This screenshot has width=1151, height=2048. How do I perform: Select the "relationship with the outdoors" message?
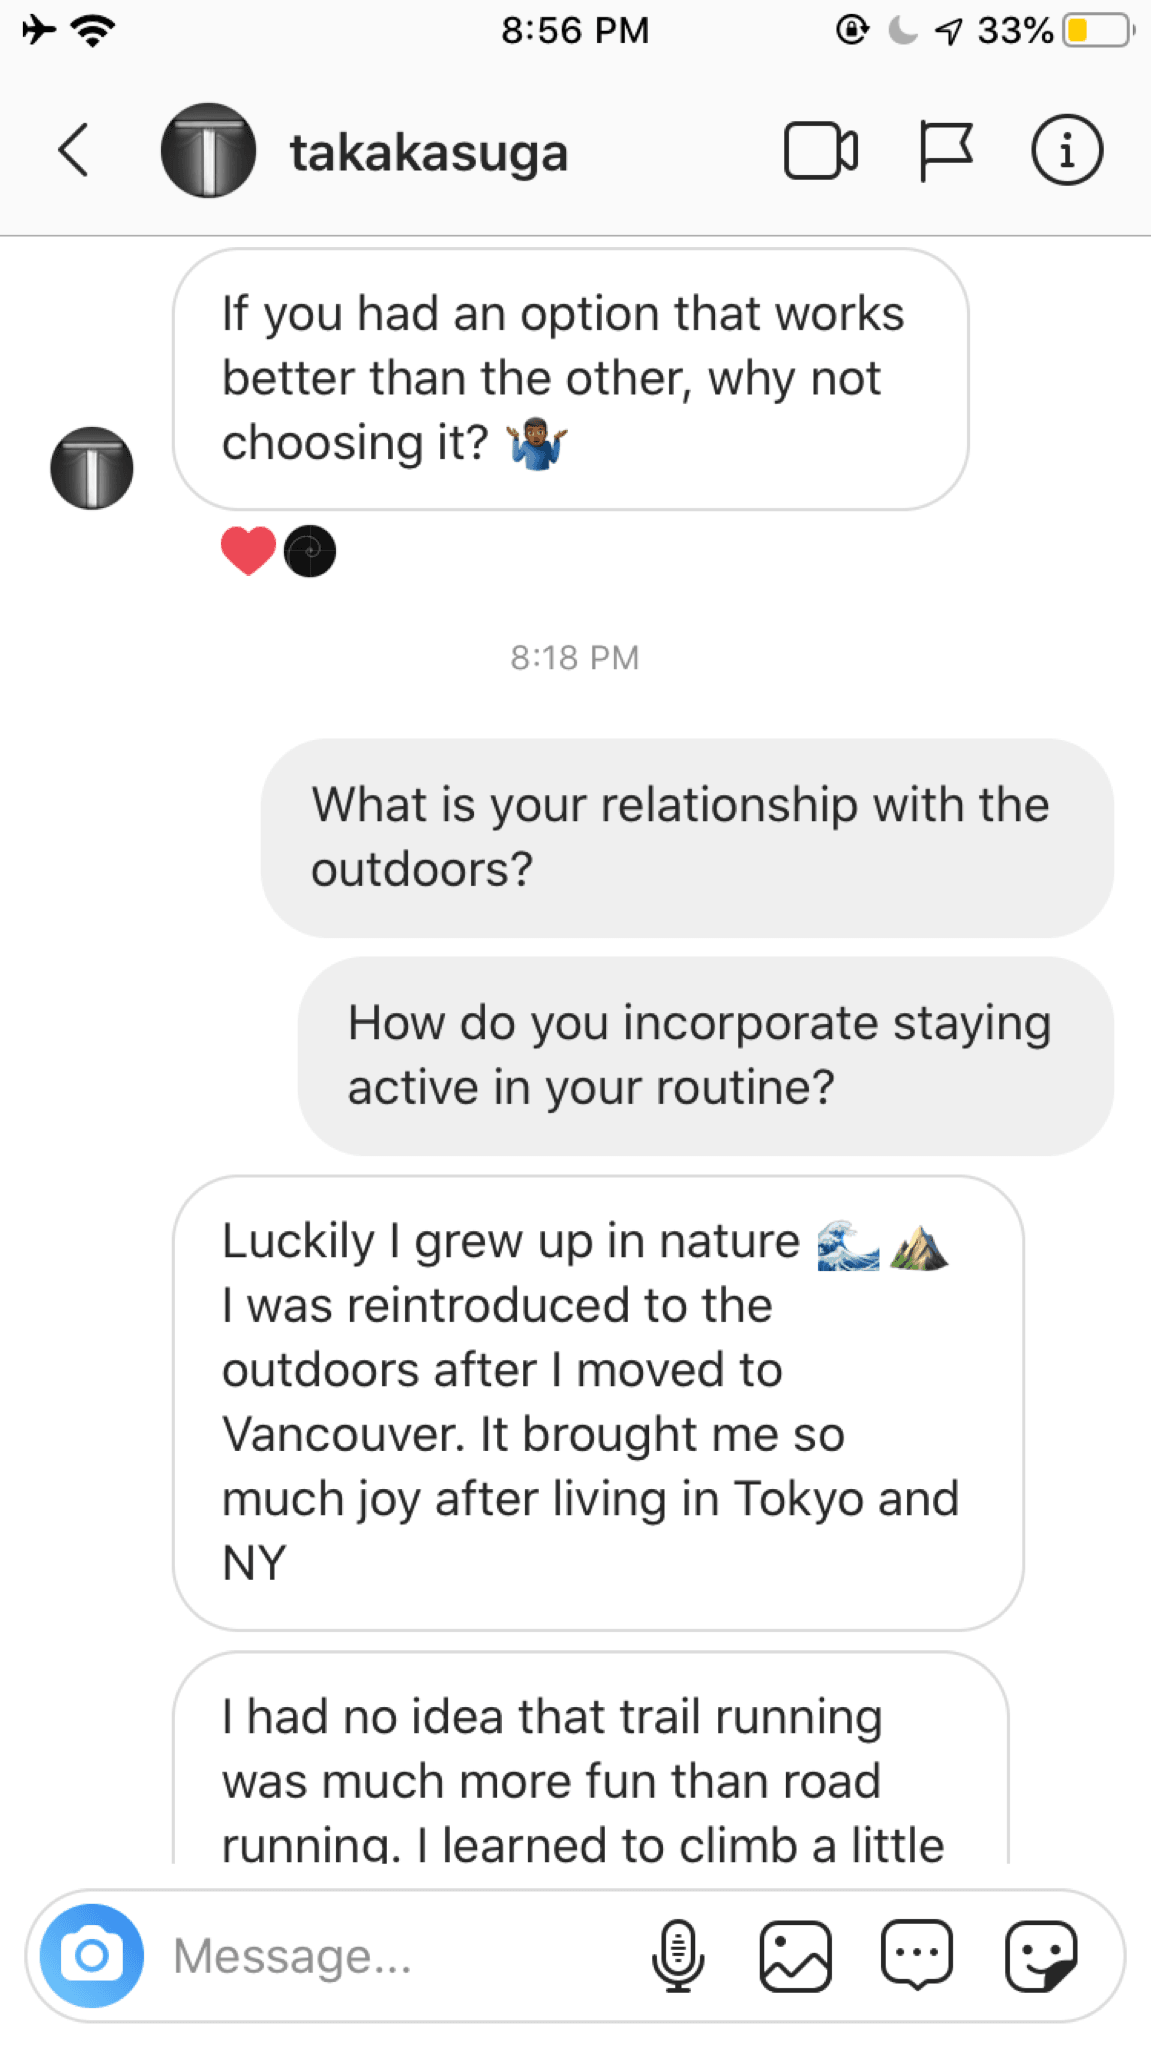click(x=687, y=838)
